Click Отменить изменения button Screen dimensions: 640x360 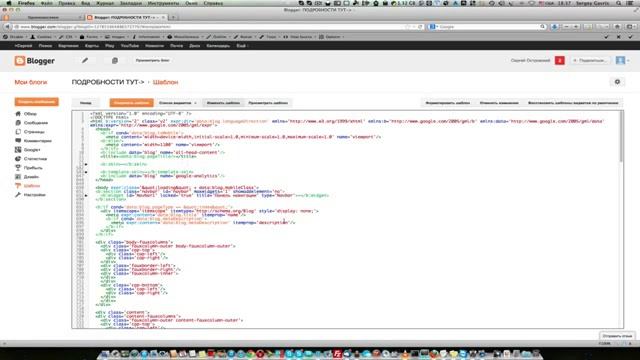499,103
